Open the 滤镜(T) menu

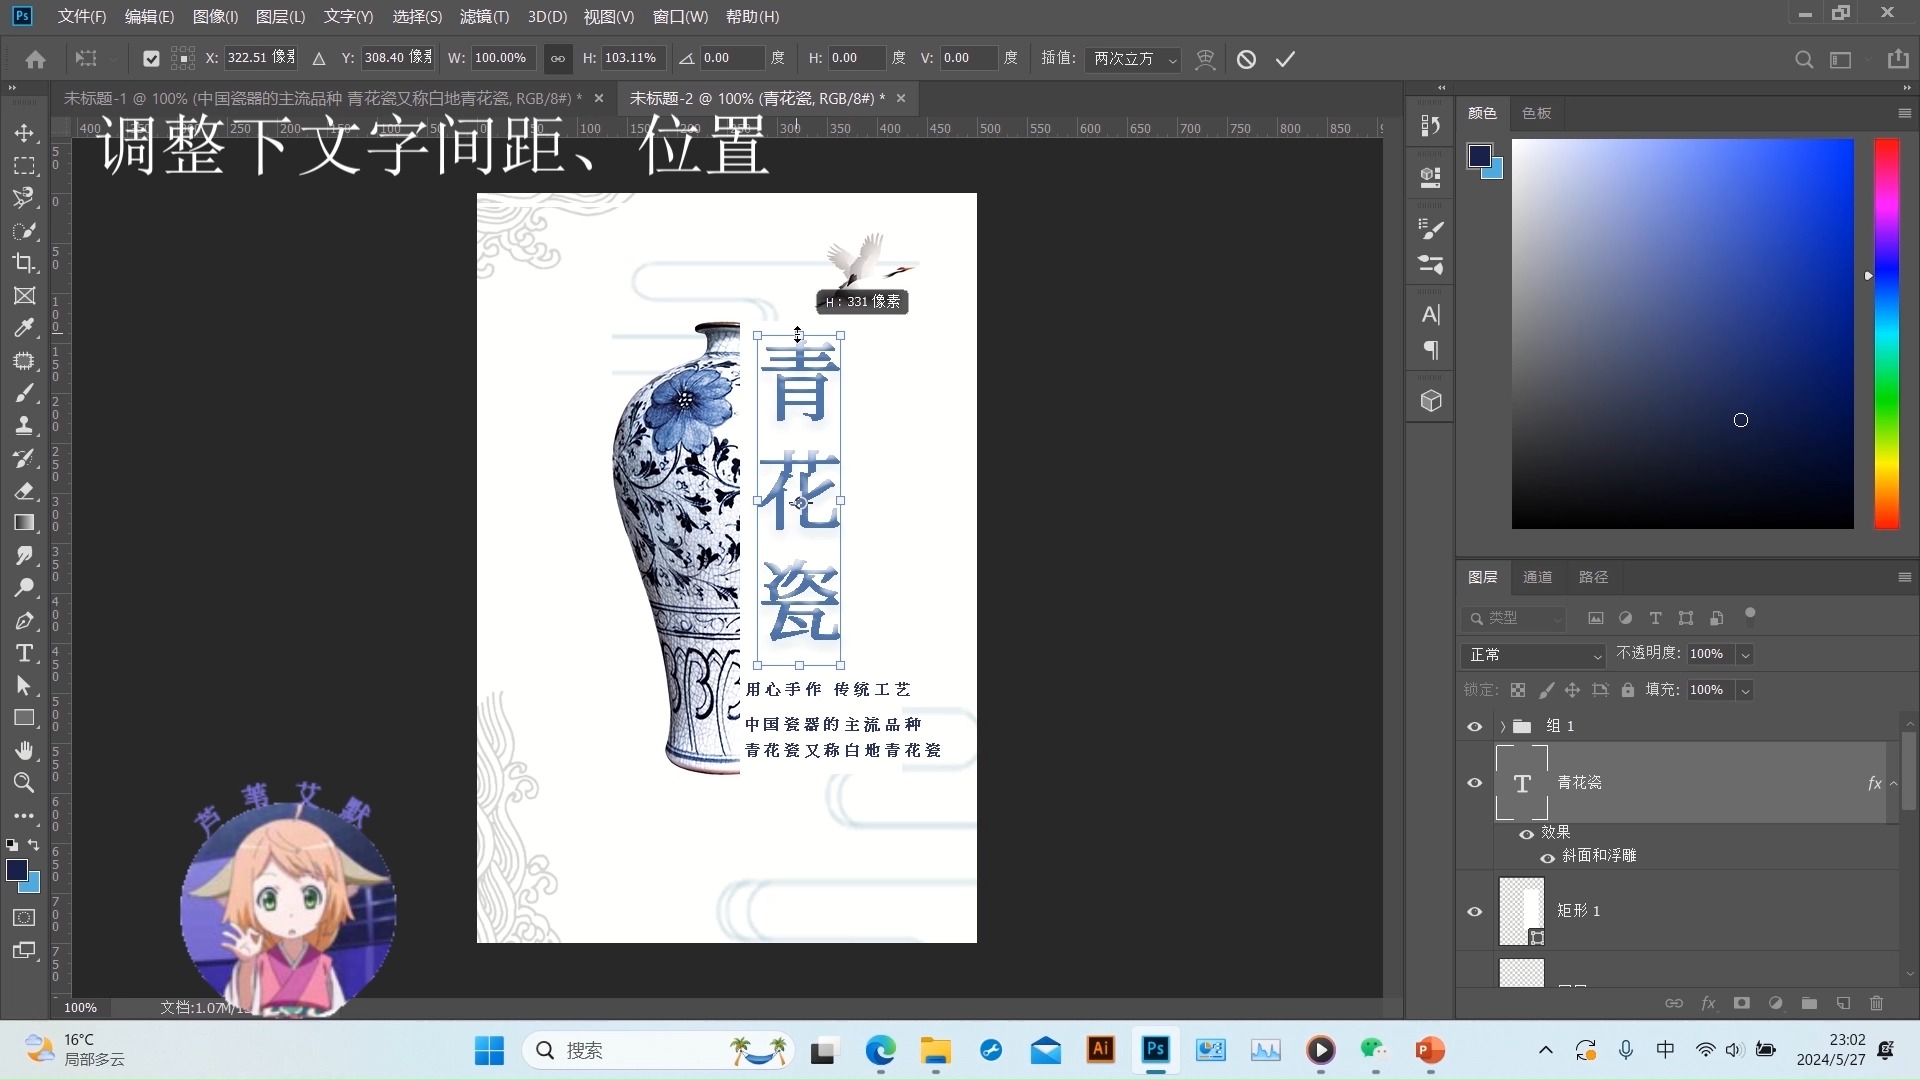484,17
